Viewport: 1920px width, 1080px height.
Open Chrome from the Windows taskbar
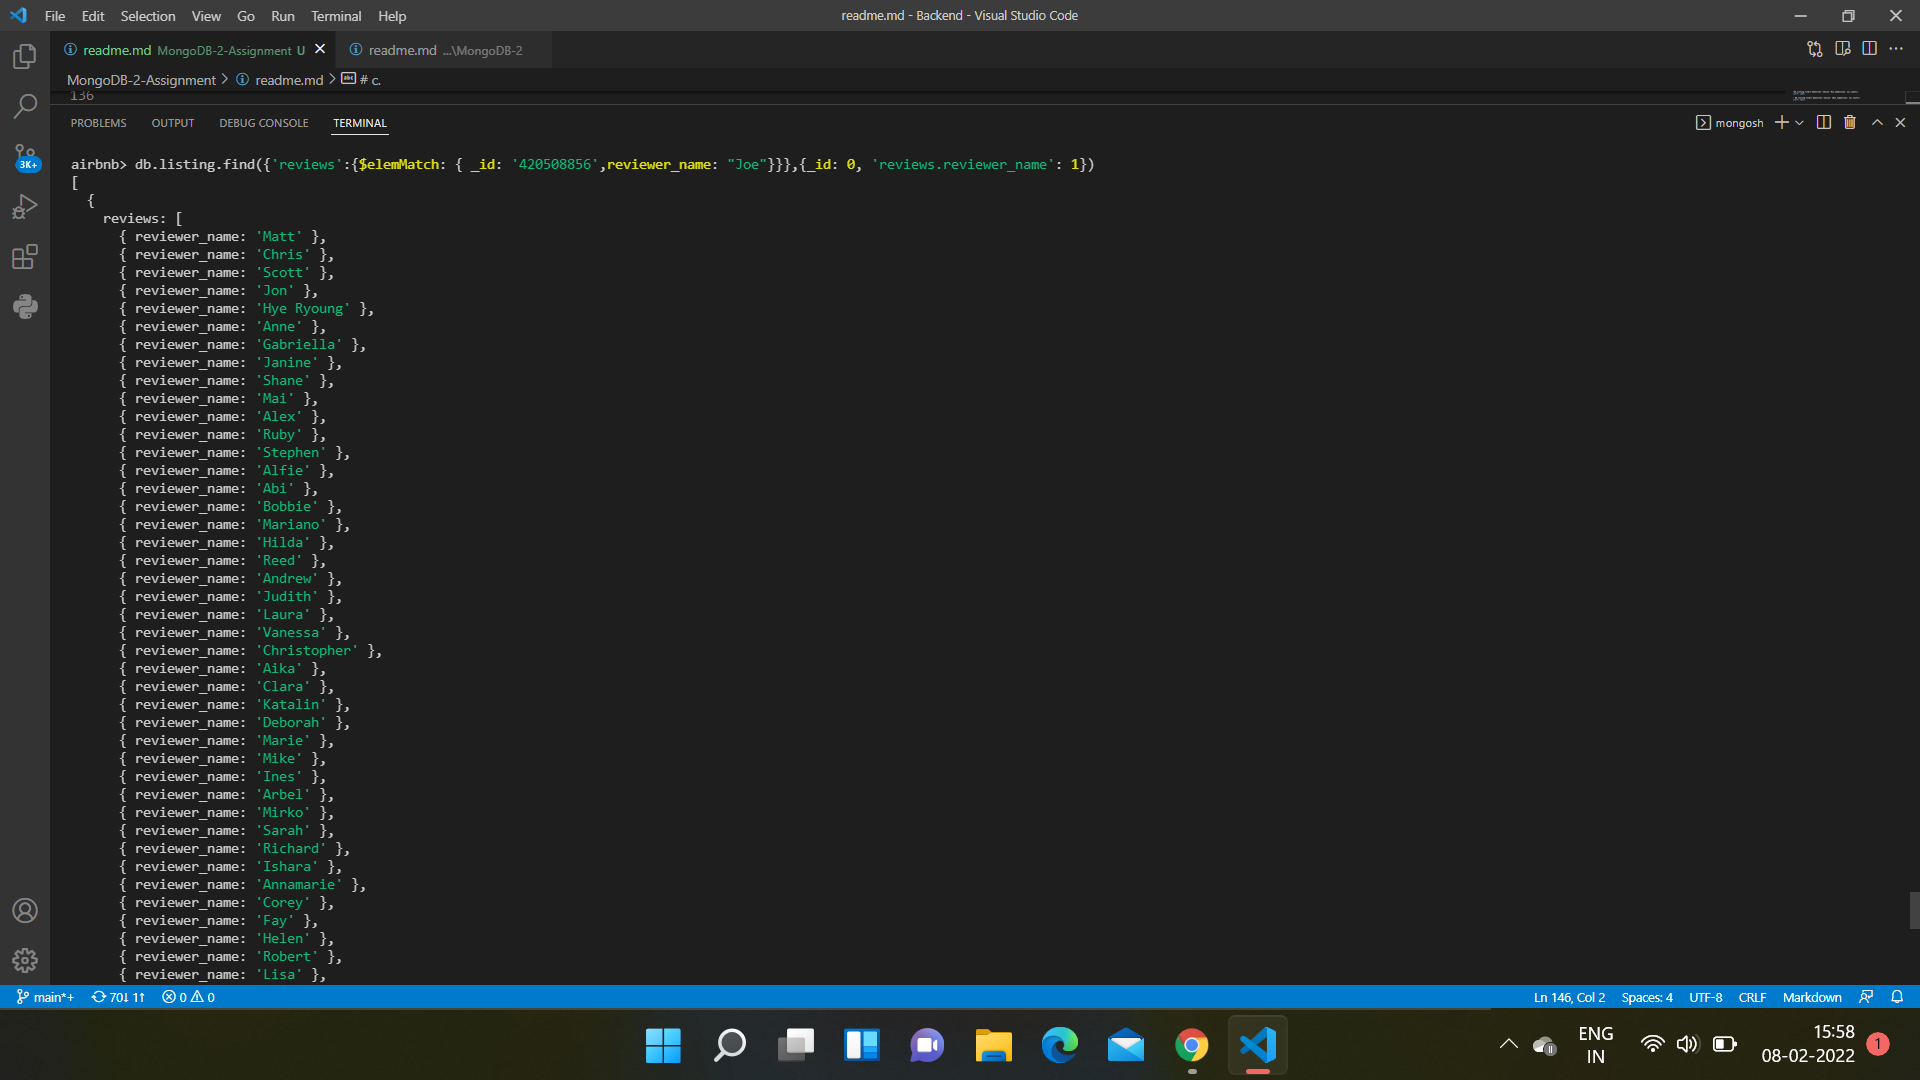(x=1191, y=1046)
